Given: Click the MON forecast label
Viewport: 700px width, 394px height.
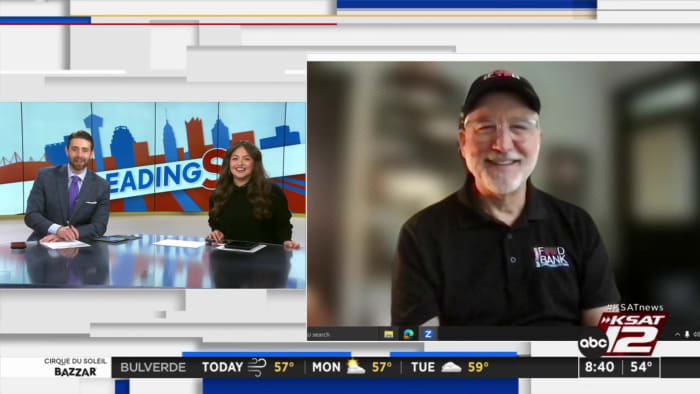Looking at the screenshot, I should coord(326,367).
